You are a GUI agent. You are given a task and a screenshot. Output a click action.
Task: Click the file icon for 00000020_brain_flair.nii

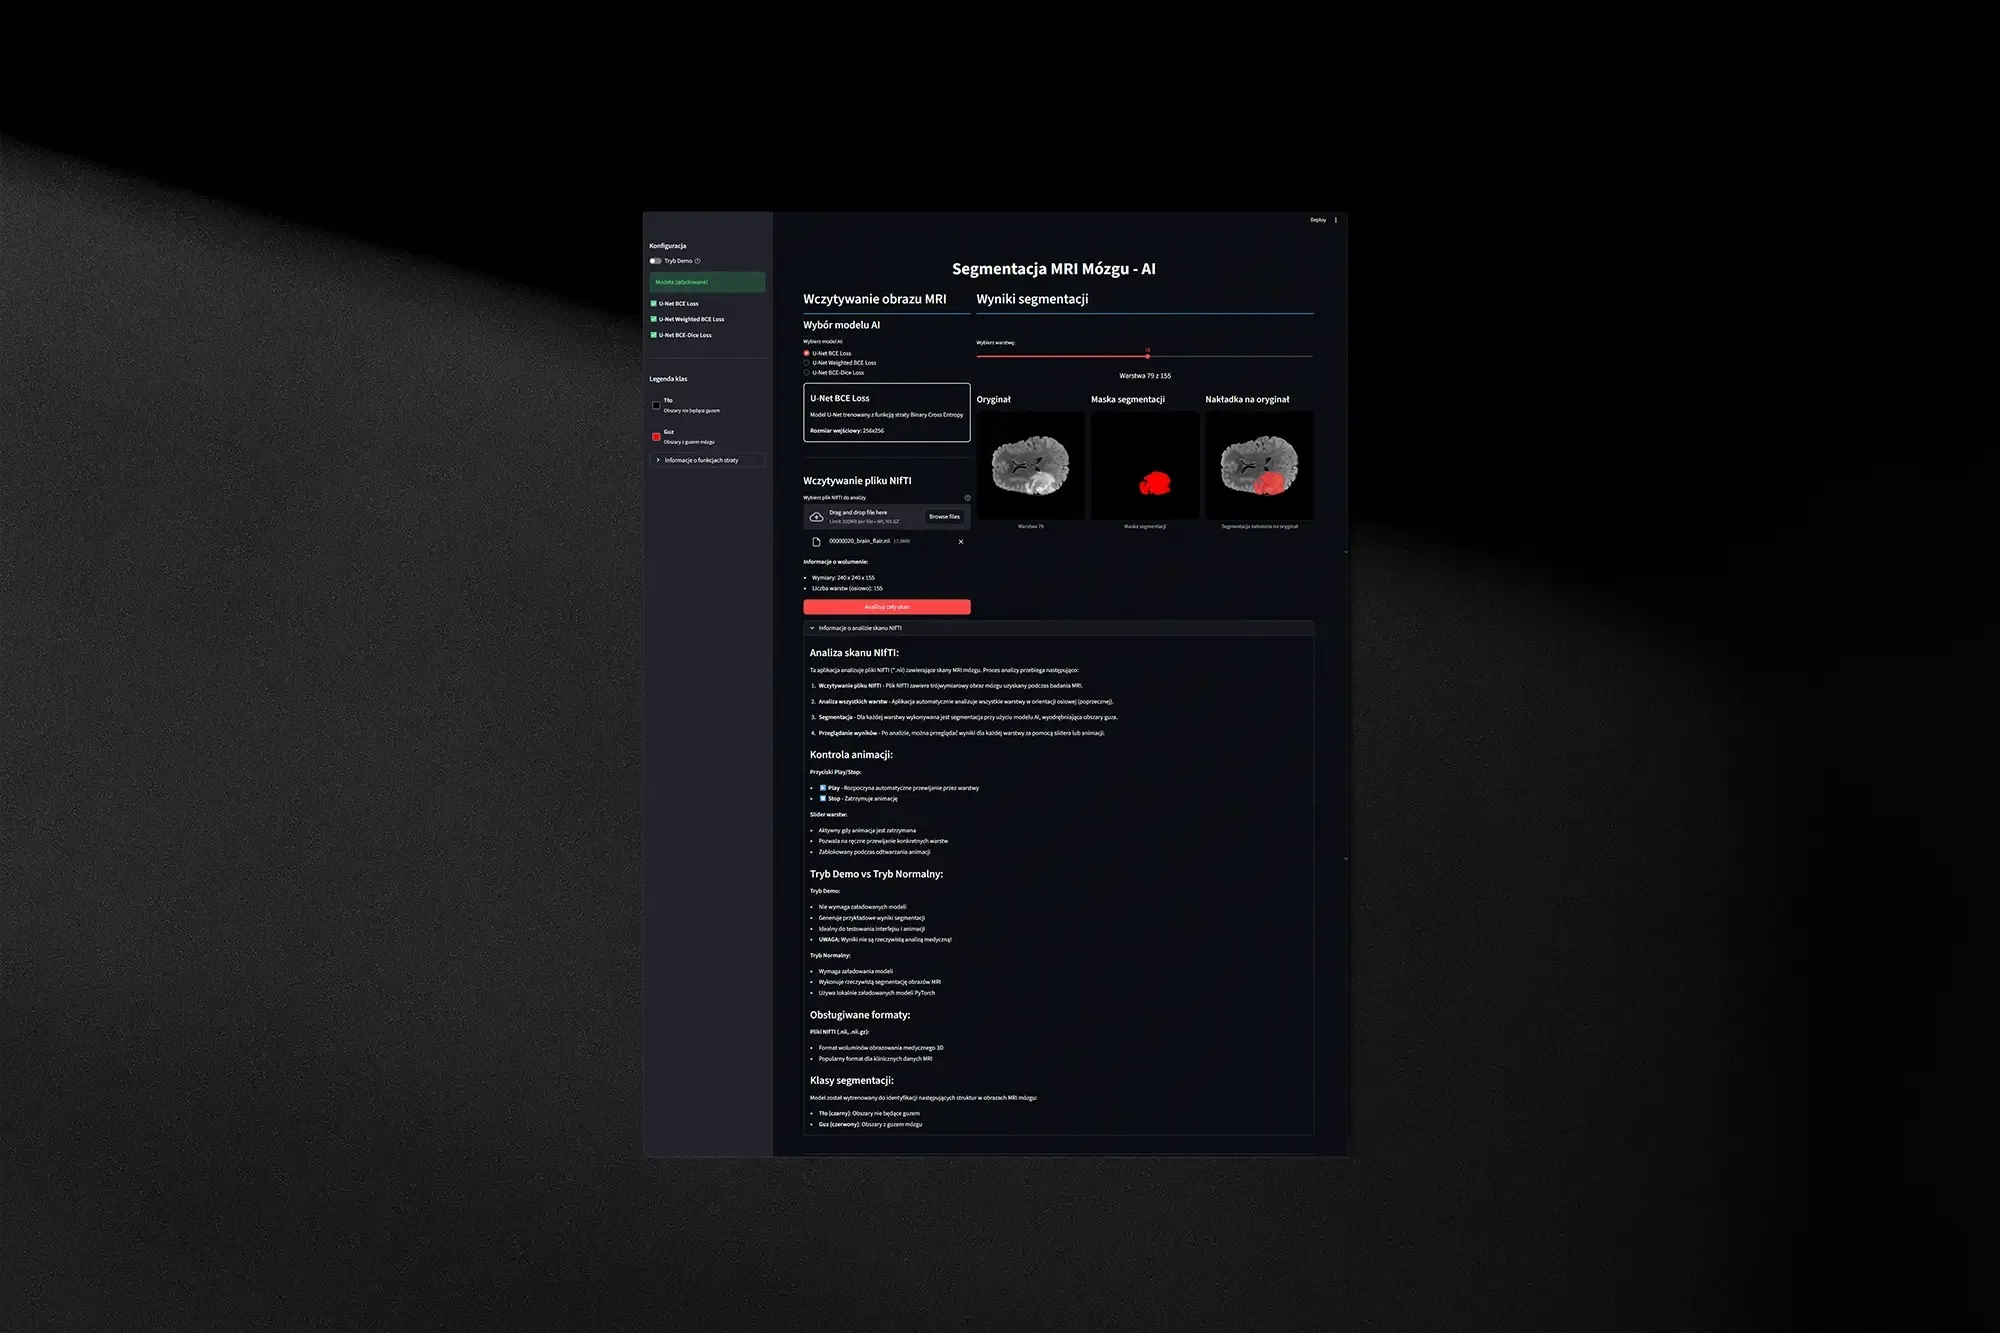pyautogui.click(x=816, y=542)
